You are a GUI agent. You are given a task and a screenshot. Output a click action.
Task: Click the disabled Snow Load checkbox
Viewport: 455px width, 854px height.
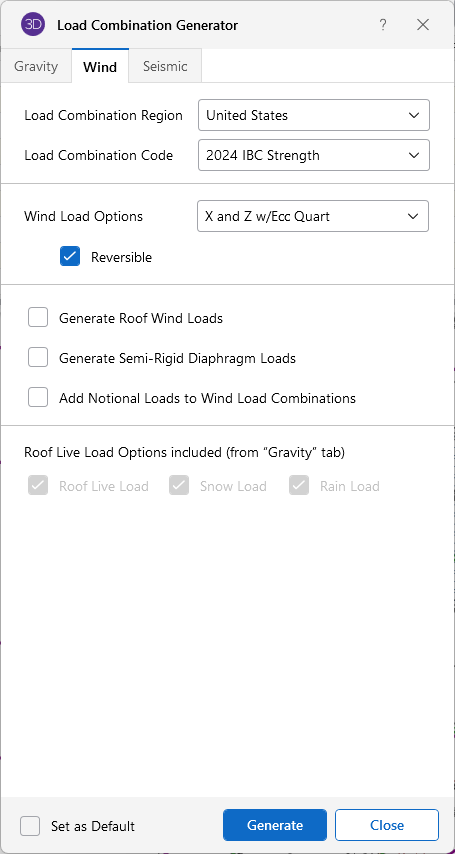[179, 485]
